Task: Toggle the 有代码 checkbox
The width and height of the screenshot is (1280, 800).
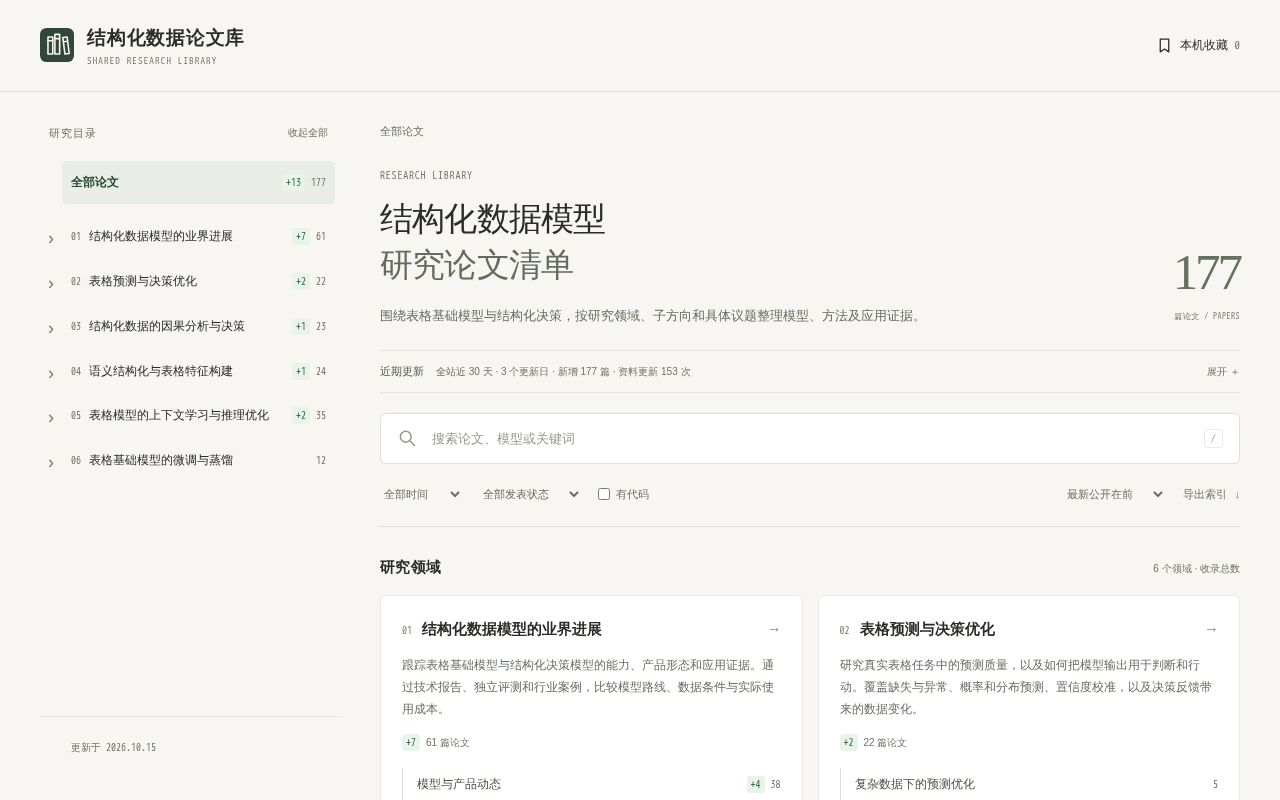Action: pyautogui.click(x=604, y=494)
